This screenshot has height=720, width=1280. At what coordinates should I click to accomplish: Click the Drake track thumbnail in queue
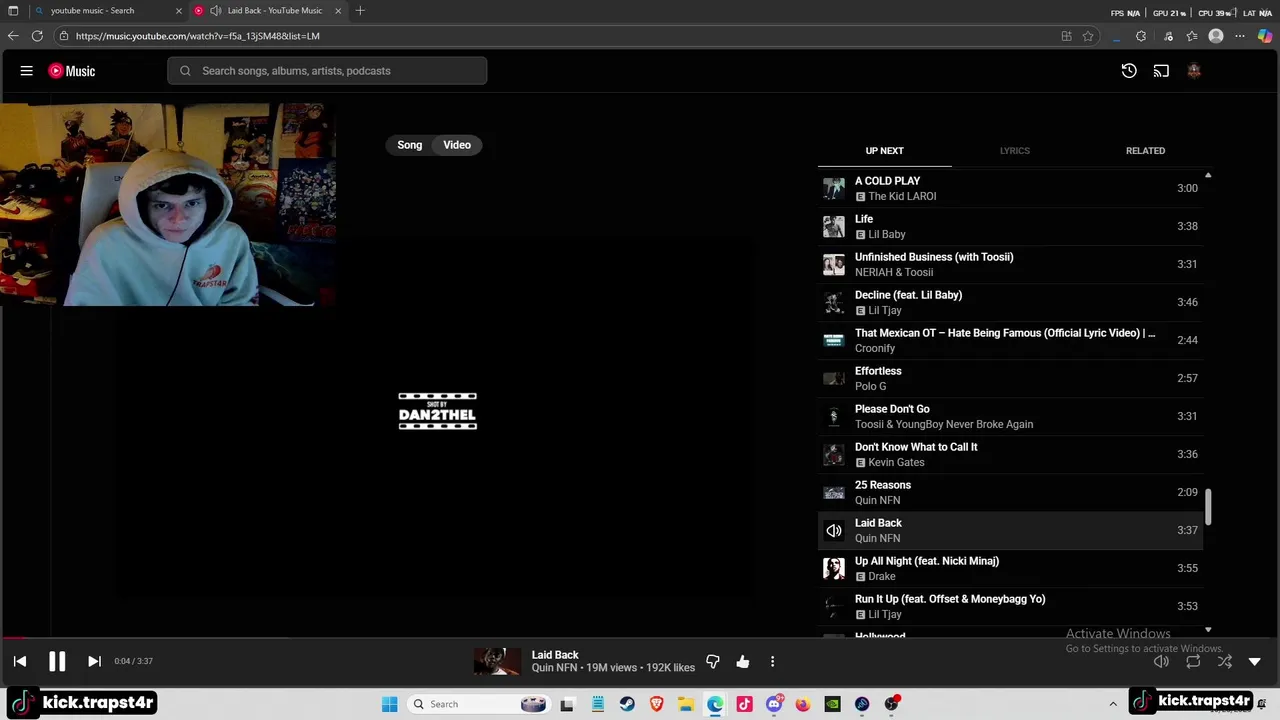[833, 568]
